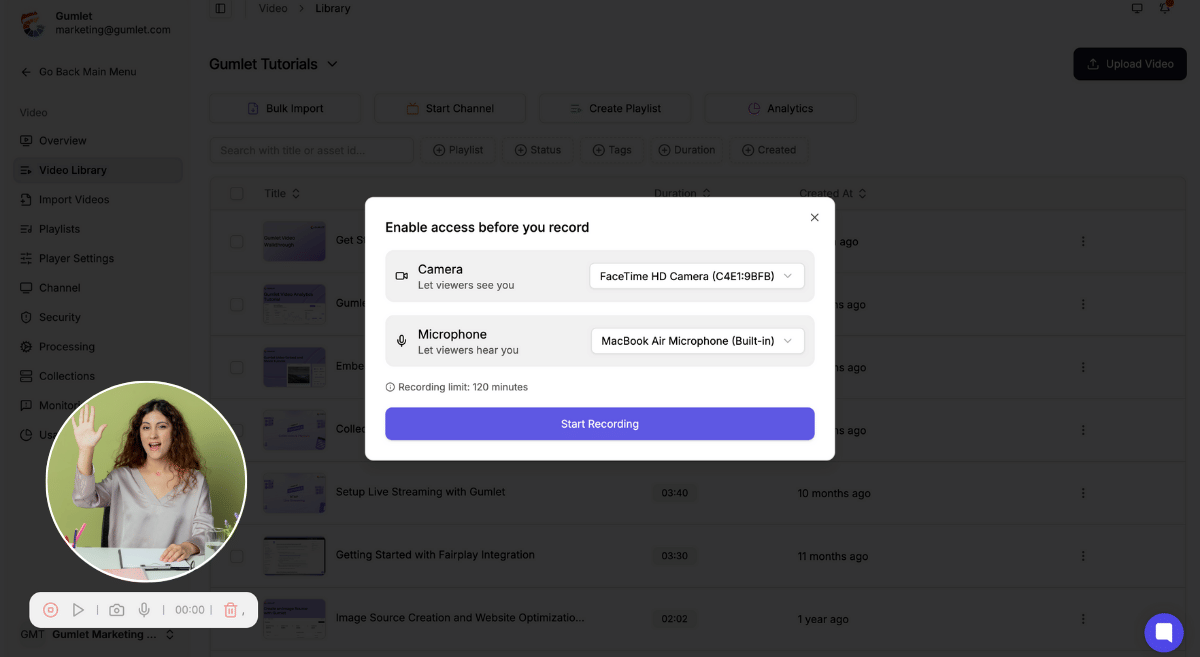The image size is (1200, 657).
Task: Open three-dot menu for the first video row
Action: tap(1083, 241)
